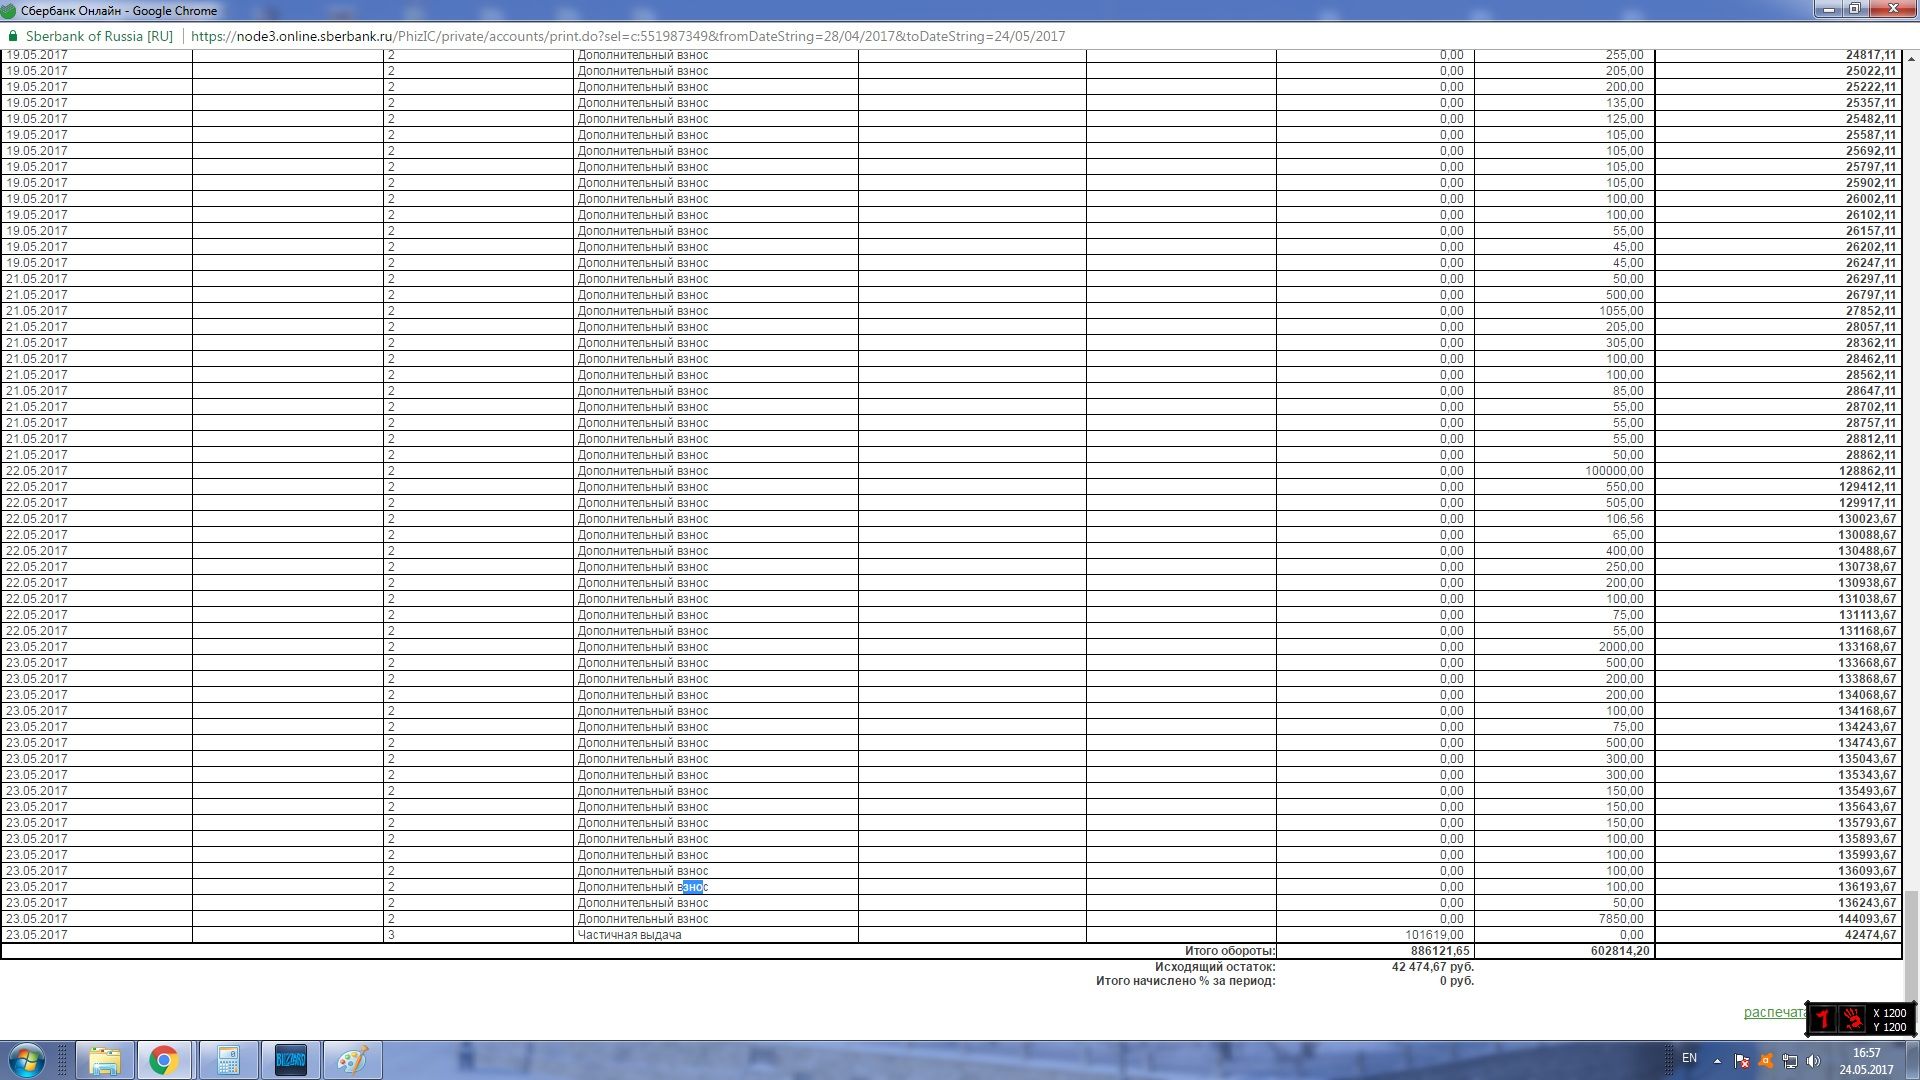This screenshot has width=1920, height=1080.
Task: Open the Calculator from the taskbar
Action: 228,1060
